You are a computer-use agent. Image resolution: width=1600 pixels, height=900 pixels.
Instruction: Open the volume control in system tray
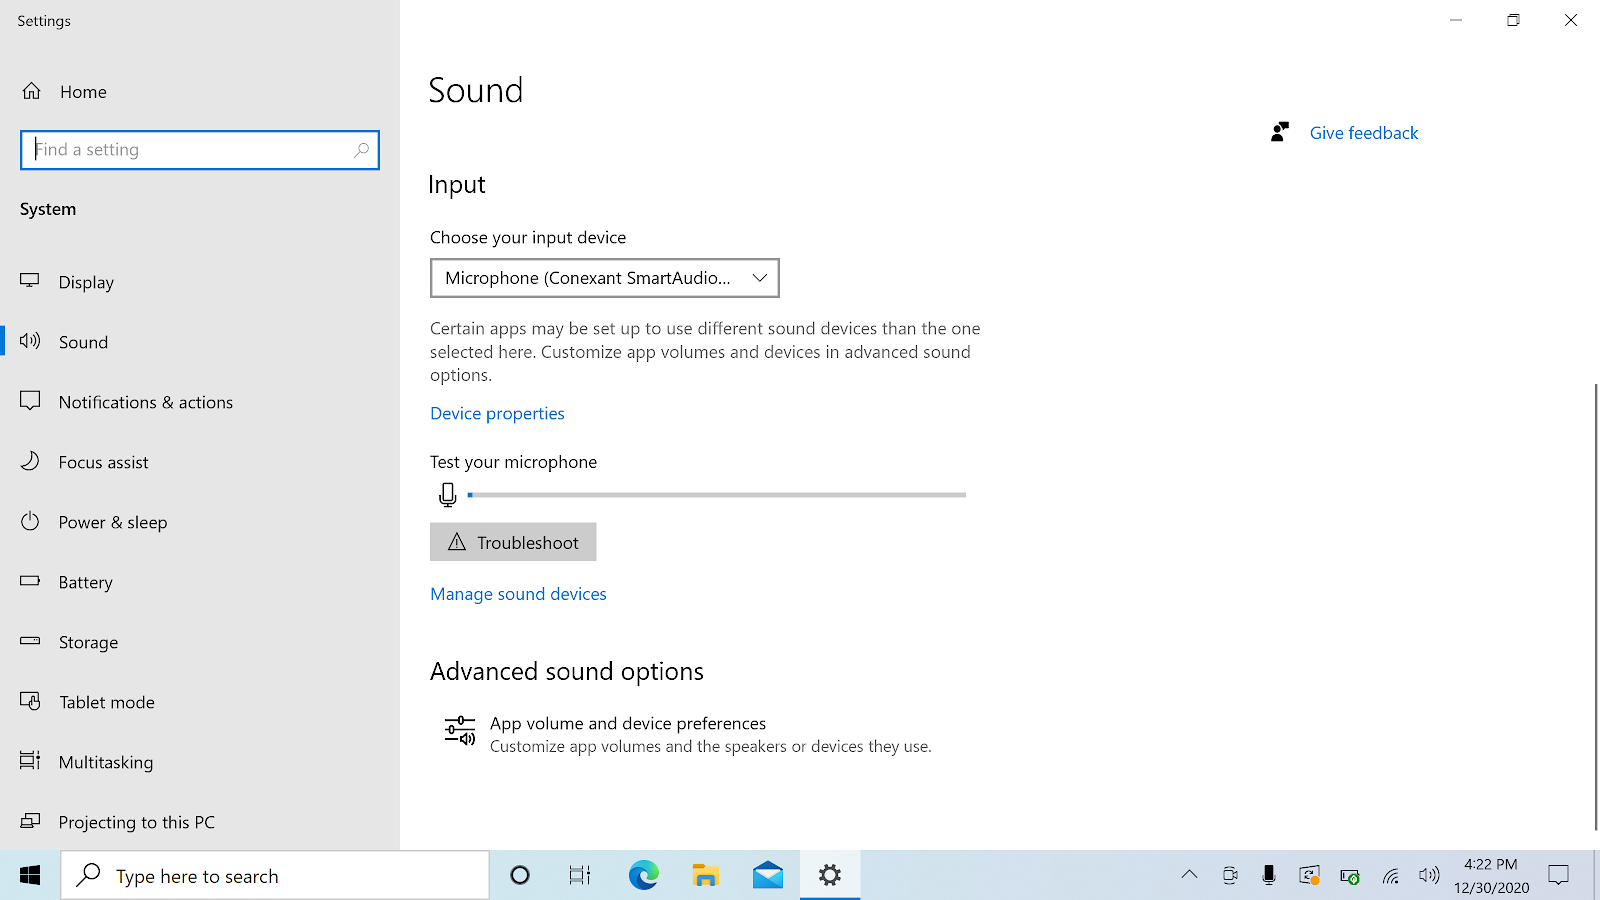tap(1429, 876)
